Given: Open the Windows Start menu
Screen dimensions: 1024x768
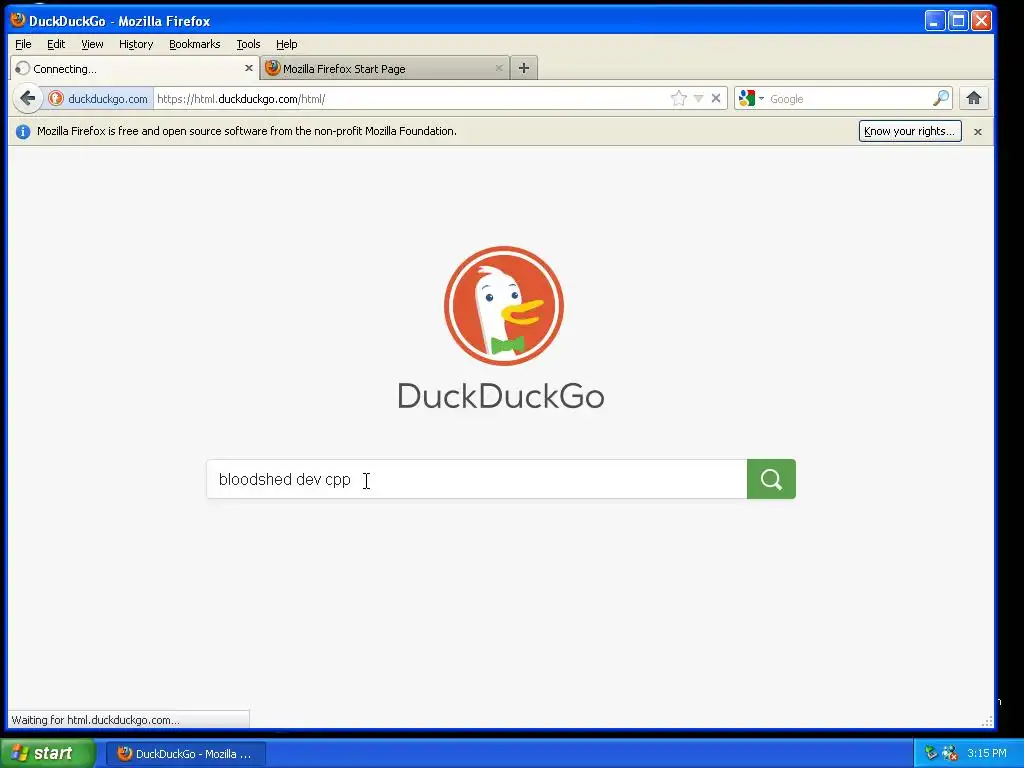Looking at the screenshot, I should click(47, 754).
